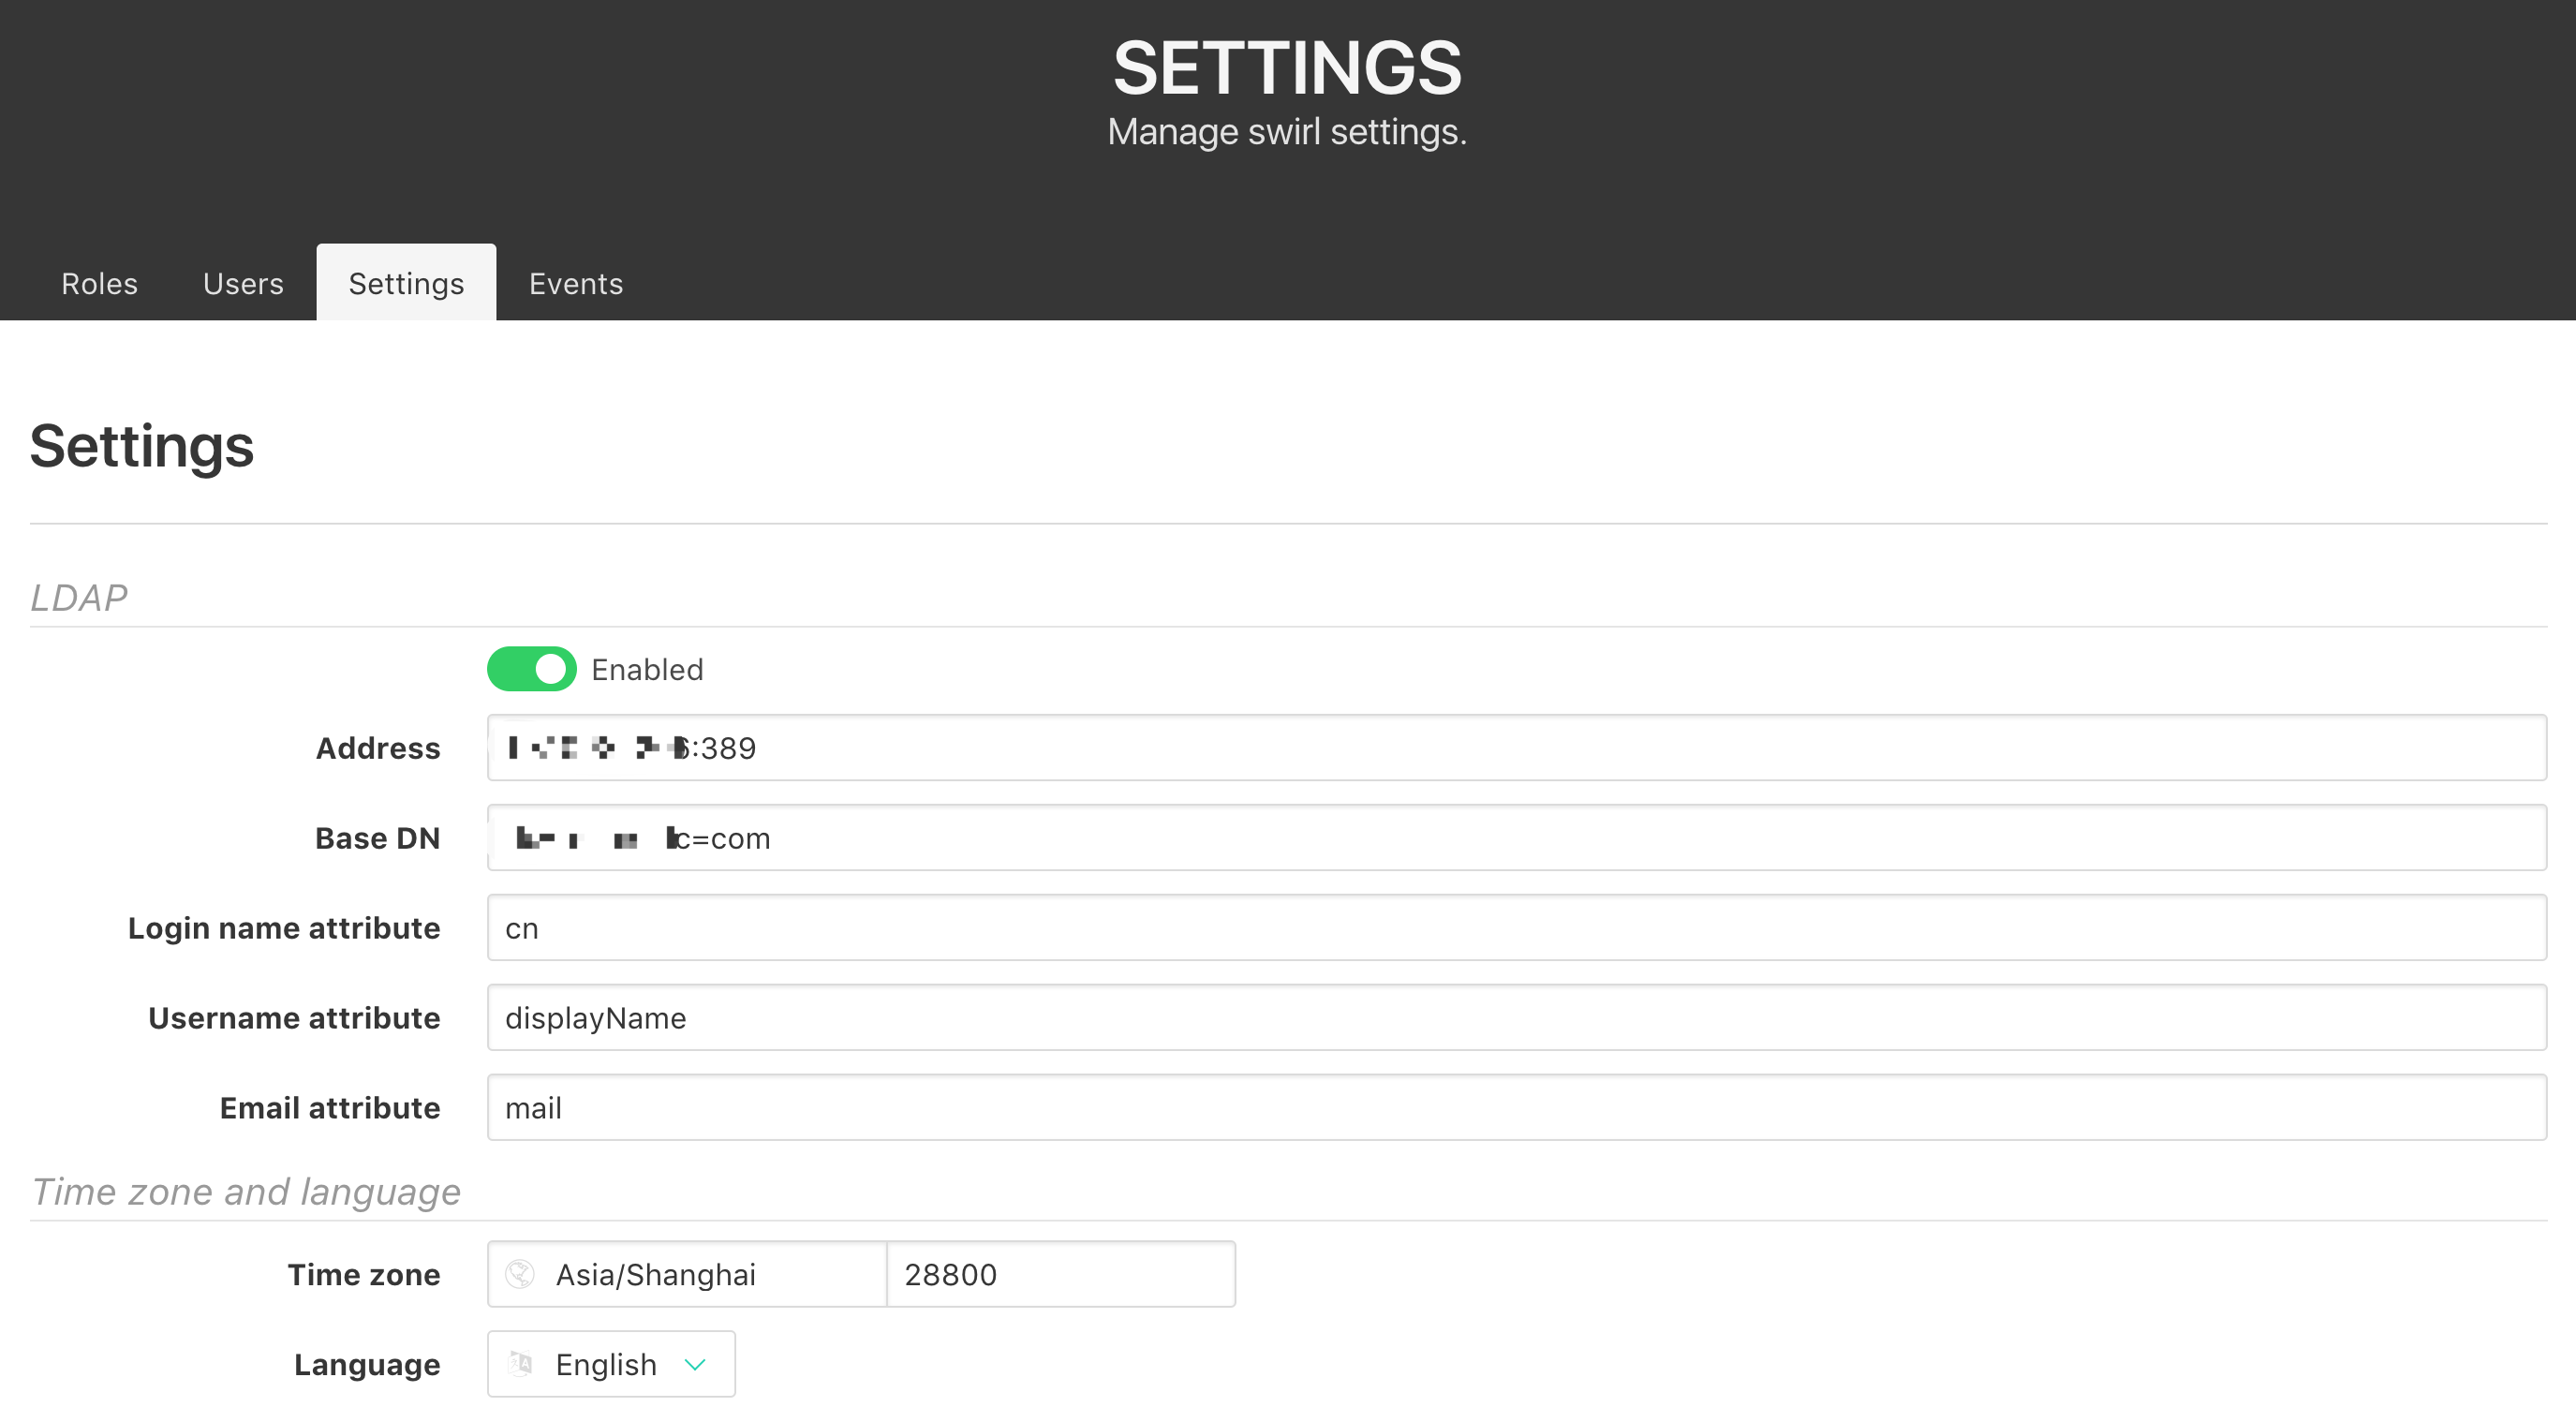The image size is (2576, 1422).
Task: Click the 28800 offset field
Action: pyautogui.click(x=1060, y=1274)
